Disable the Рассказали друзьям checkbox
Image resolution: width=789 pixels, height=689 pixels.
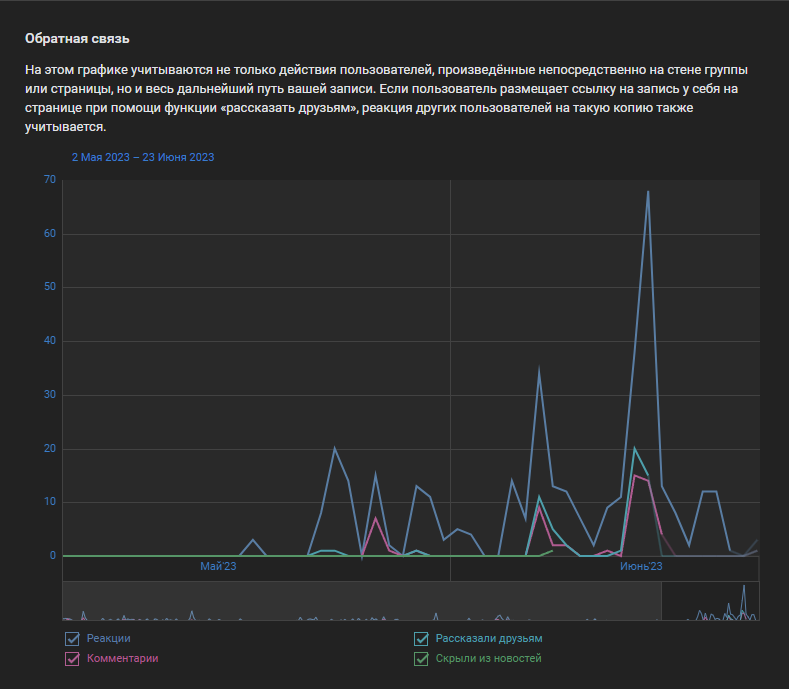(421, 639)
